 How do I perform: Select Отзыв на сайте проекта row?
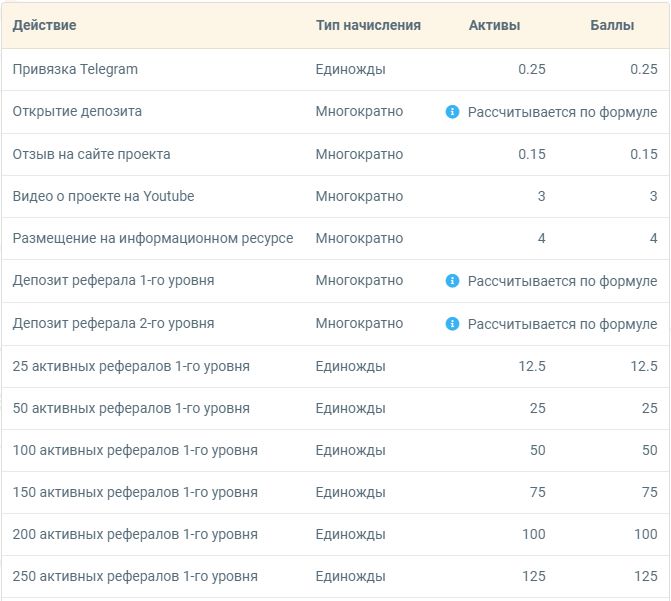click(336, 154)
